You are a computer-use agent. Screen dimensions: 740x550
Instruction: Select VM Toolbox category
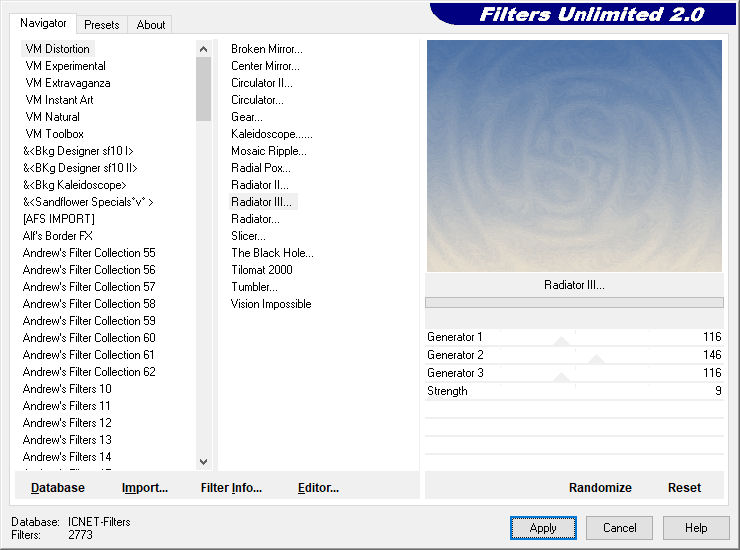click(54, 134)
